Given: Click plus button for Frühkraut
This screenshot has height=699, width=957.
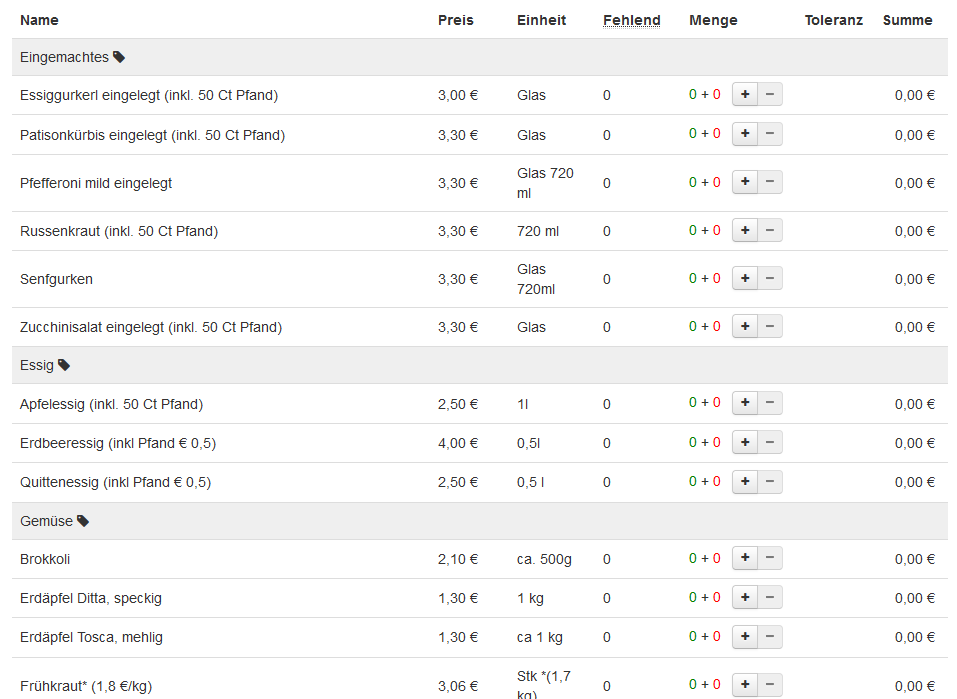Looking at the screenshot, I should click(x=744, y=685).
